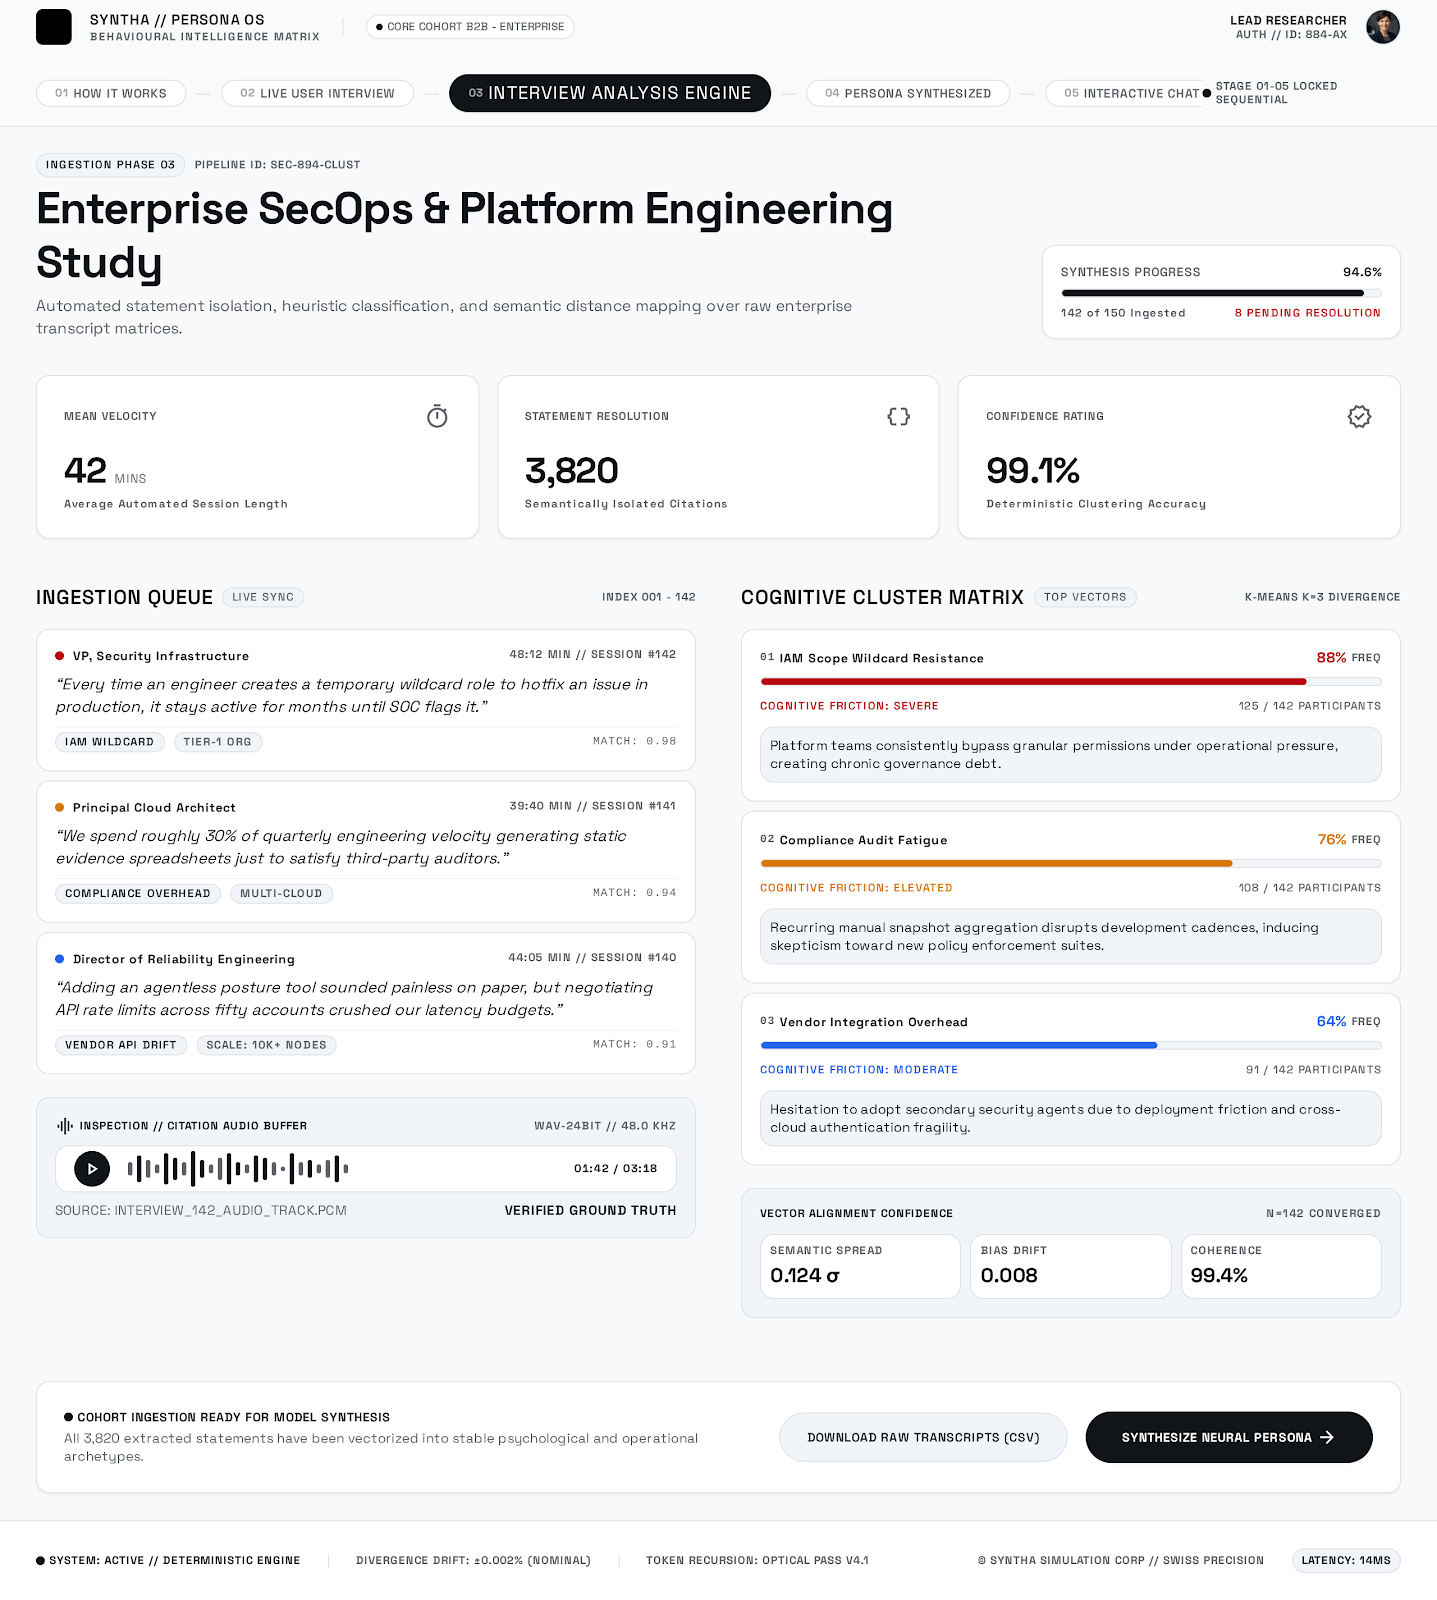Select the Interview Analysis Engine step
Viewport: 1437px width, 1600px height.
click(610, 93)
